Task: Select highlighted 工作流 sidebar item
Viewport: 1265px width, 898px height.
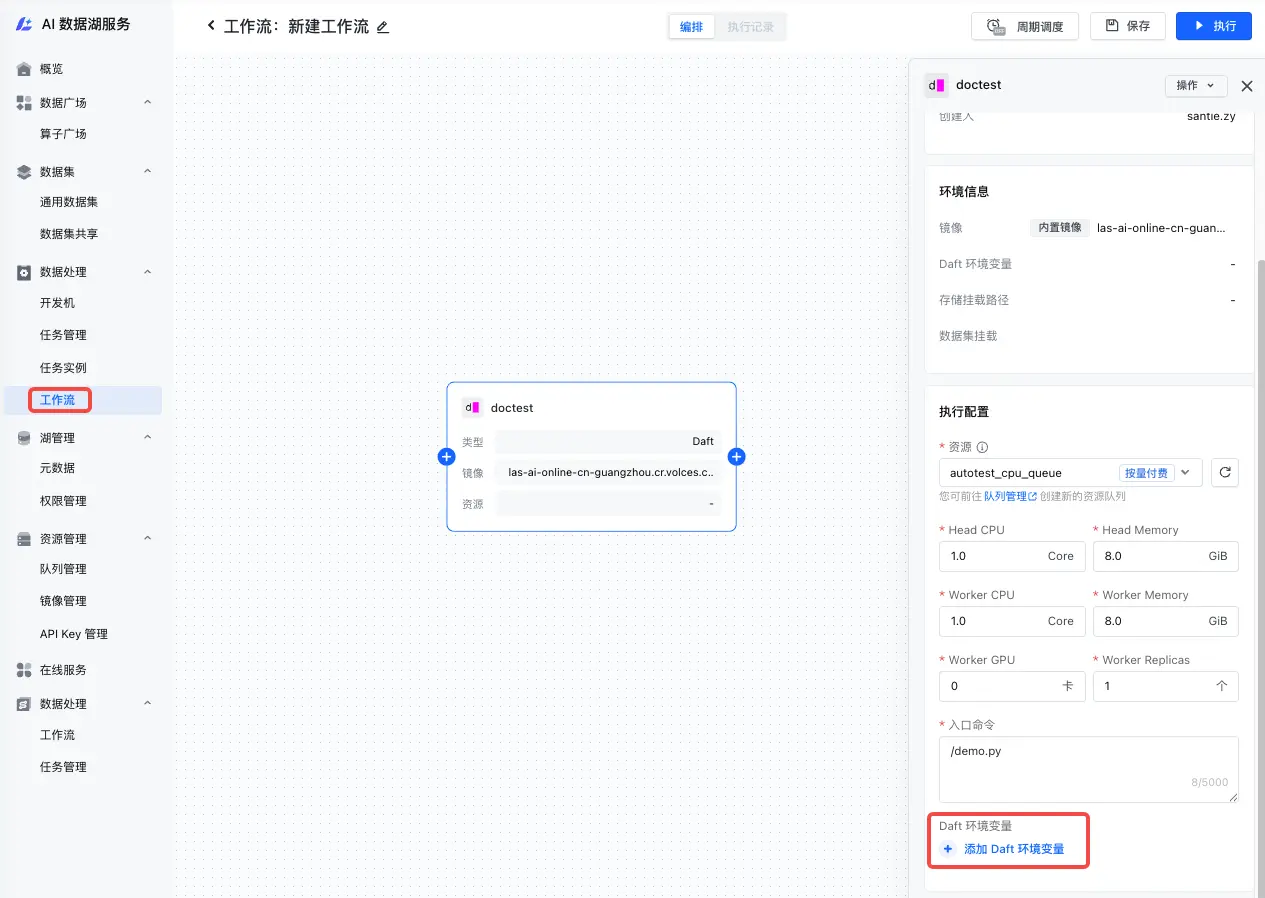Action: 83,400
